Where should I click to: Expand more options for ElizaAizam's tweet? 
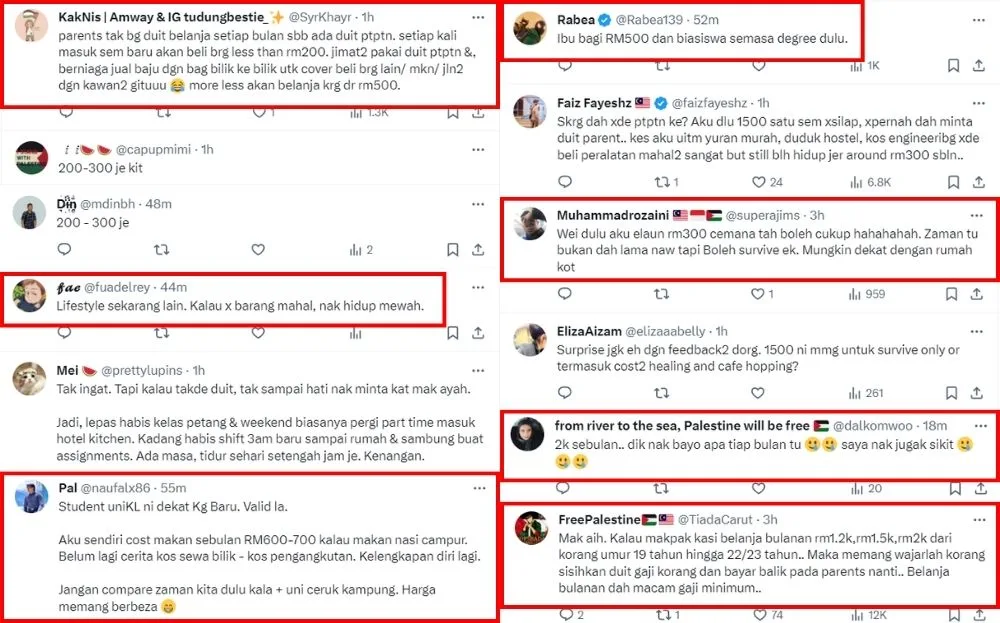click(978, 331)
